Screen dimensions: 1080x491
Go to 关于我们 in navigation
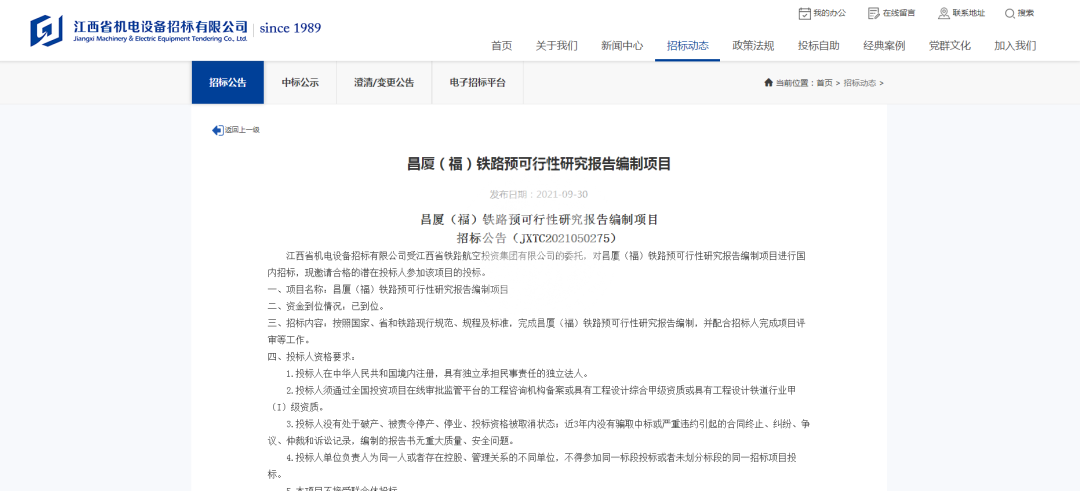click(556, 46)
